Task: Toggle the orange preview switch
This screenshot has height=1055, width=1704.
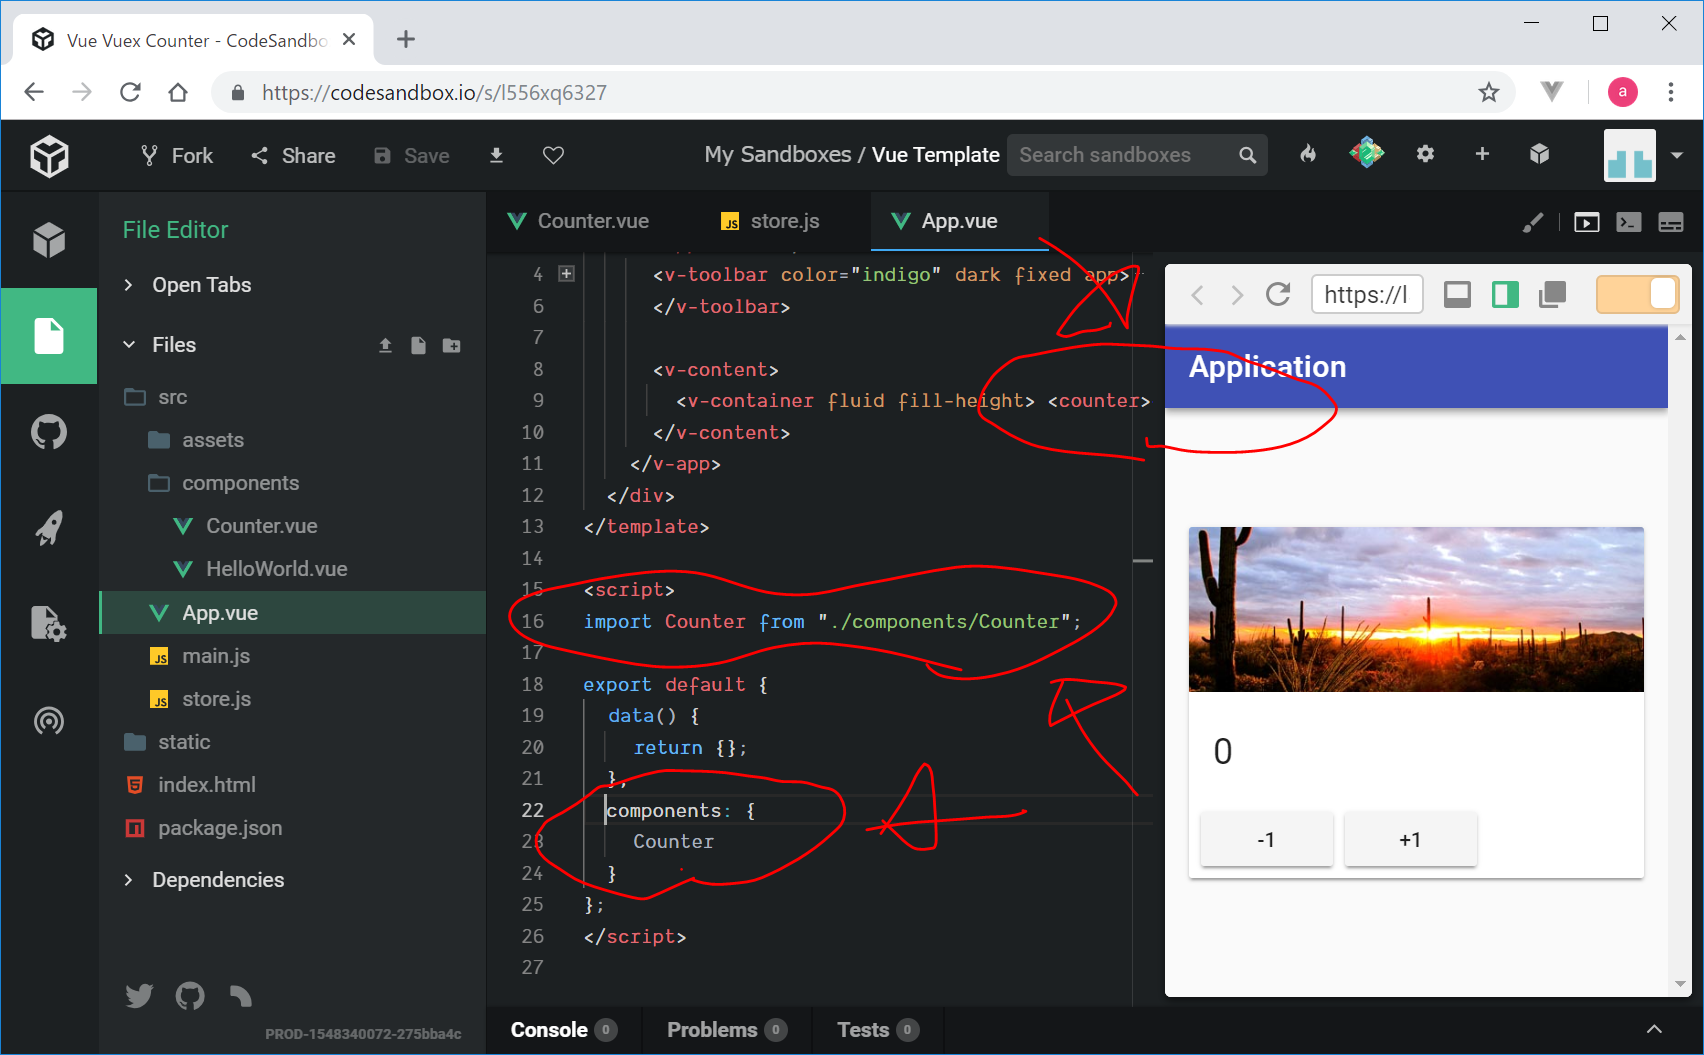Action: (1637, 294)
